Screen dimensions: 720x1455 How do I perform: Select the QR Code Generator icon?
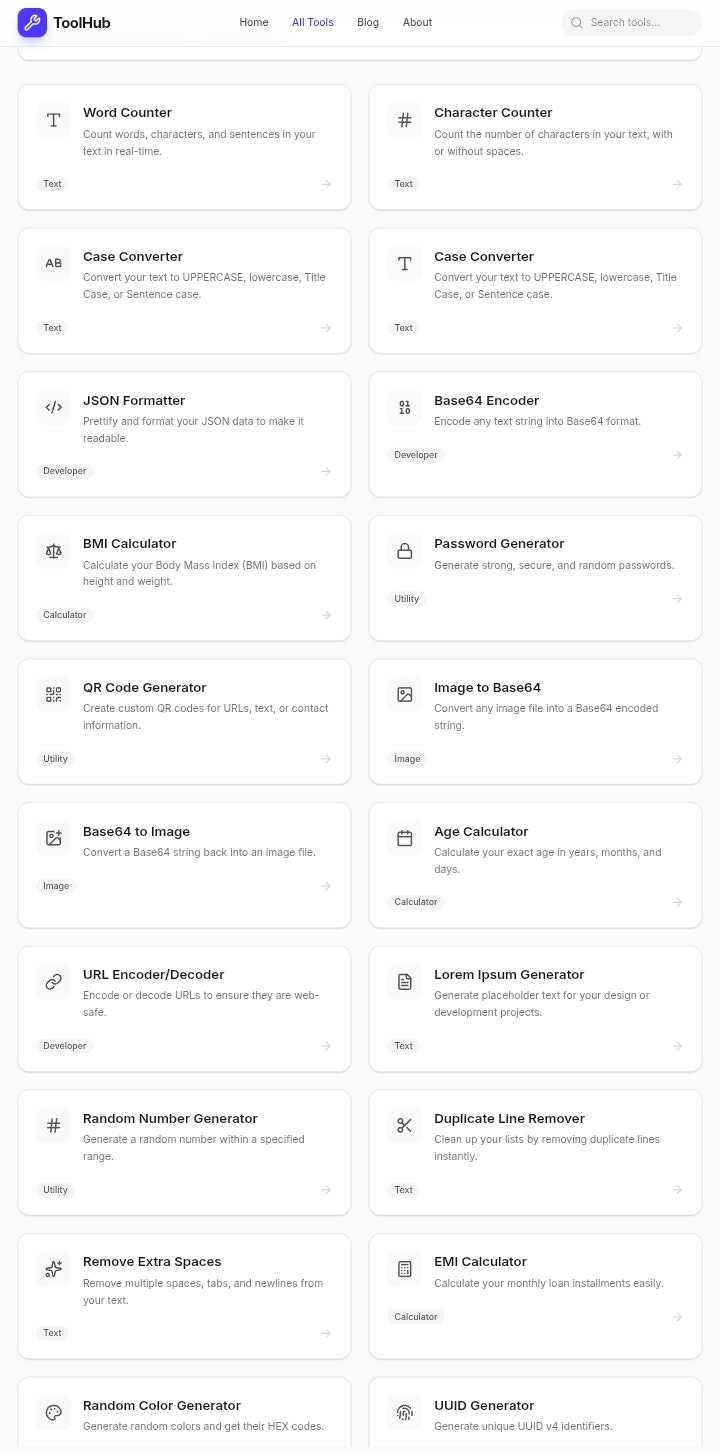point(53,694)
